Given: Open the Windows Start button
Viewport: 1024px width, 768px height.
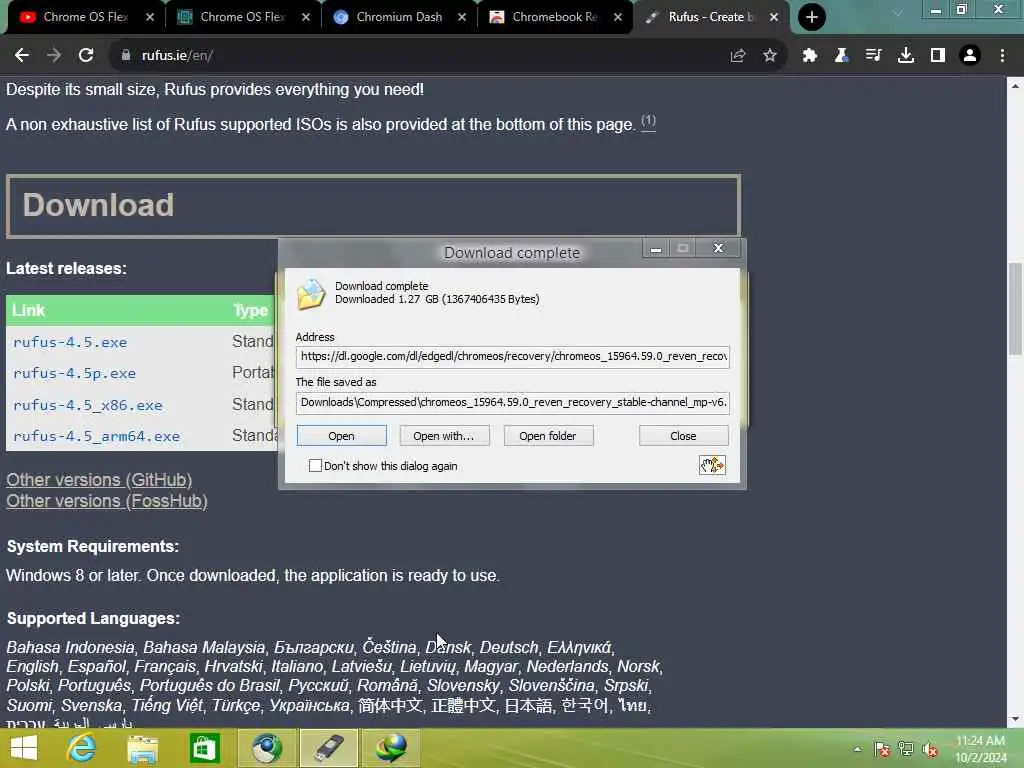Looking at the screenshot, I should 24,748.
